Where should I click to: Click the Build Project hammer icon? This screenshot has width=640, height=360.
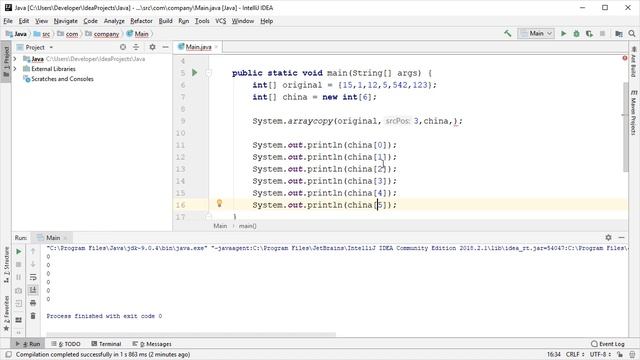[x=507, y=33]
